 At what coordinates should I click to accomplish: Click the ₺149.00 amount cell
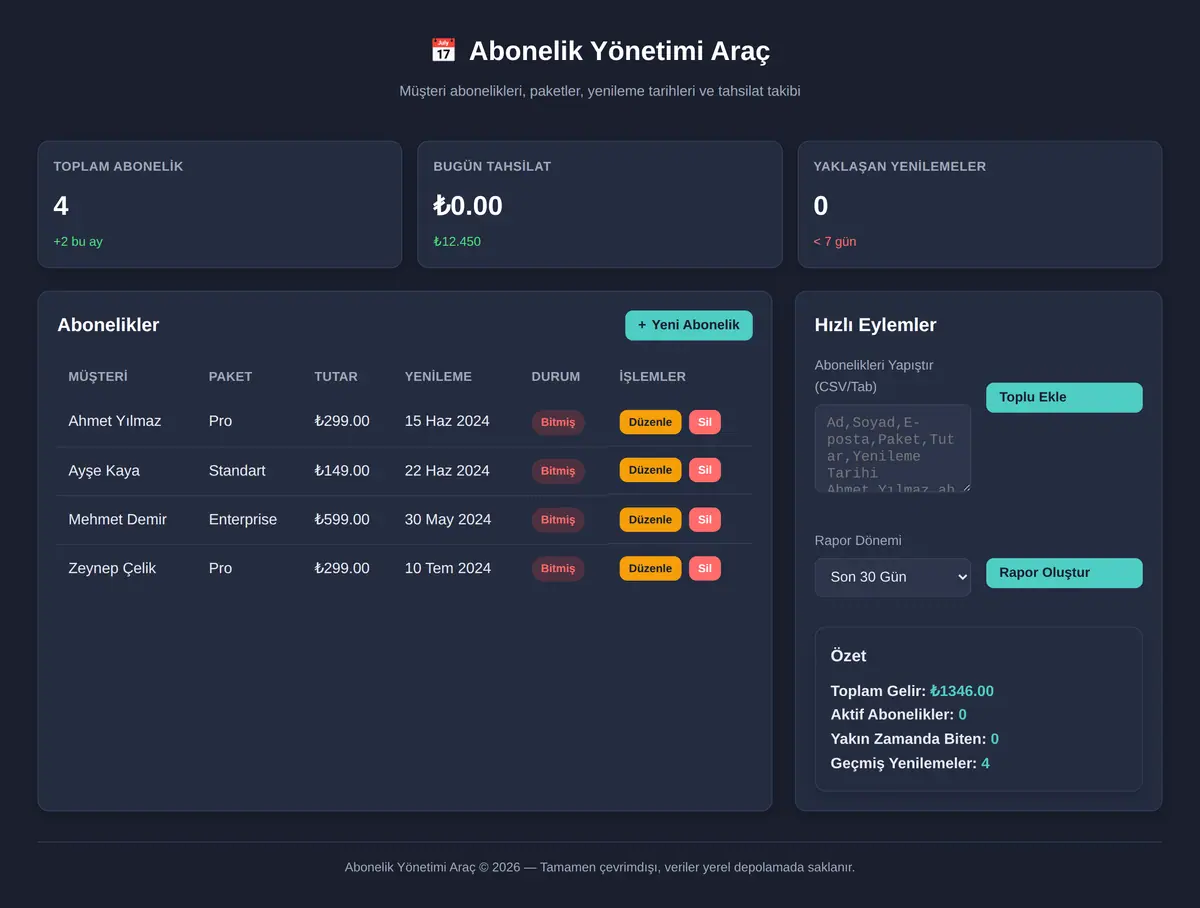pos(342,470)
